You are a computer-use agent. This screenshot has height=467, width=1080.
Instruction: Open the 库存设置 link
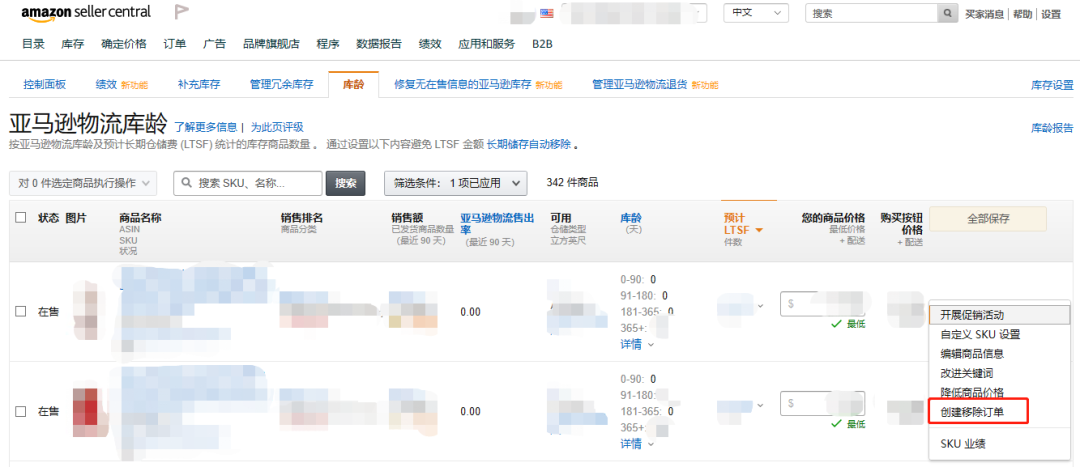coord(1052,85)
